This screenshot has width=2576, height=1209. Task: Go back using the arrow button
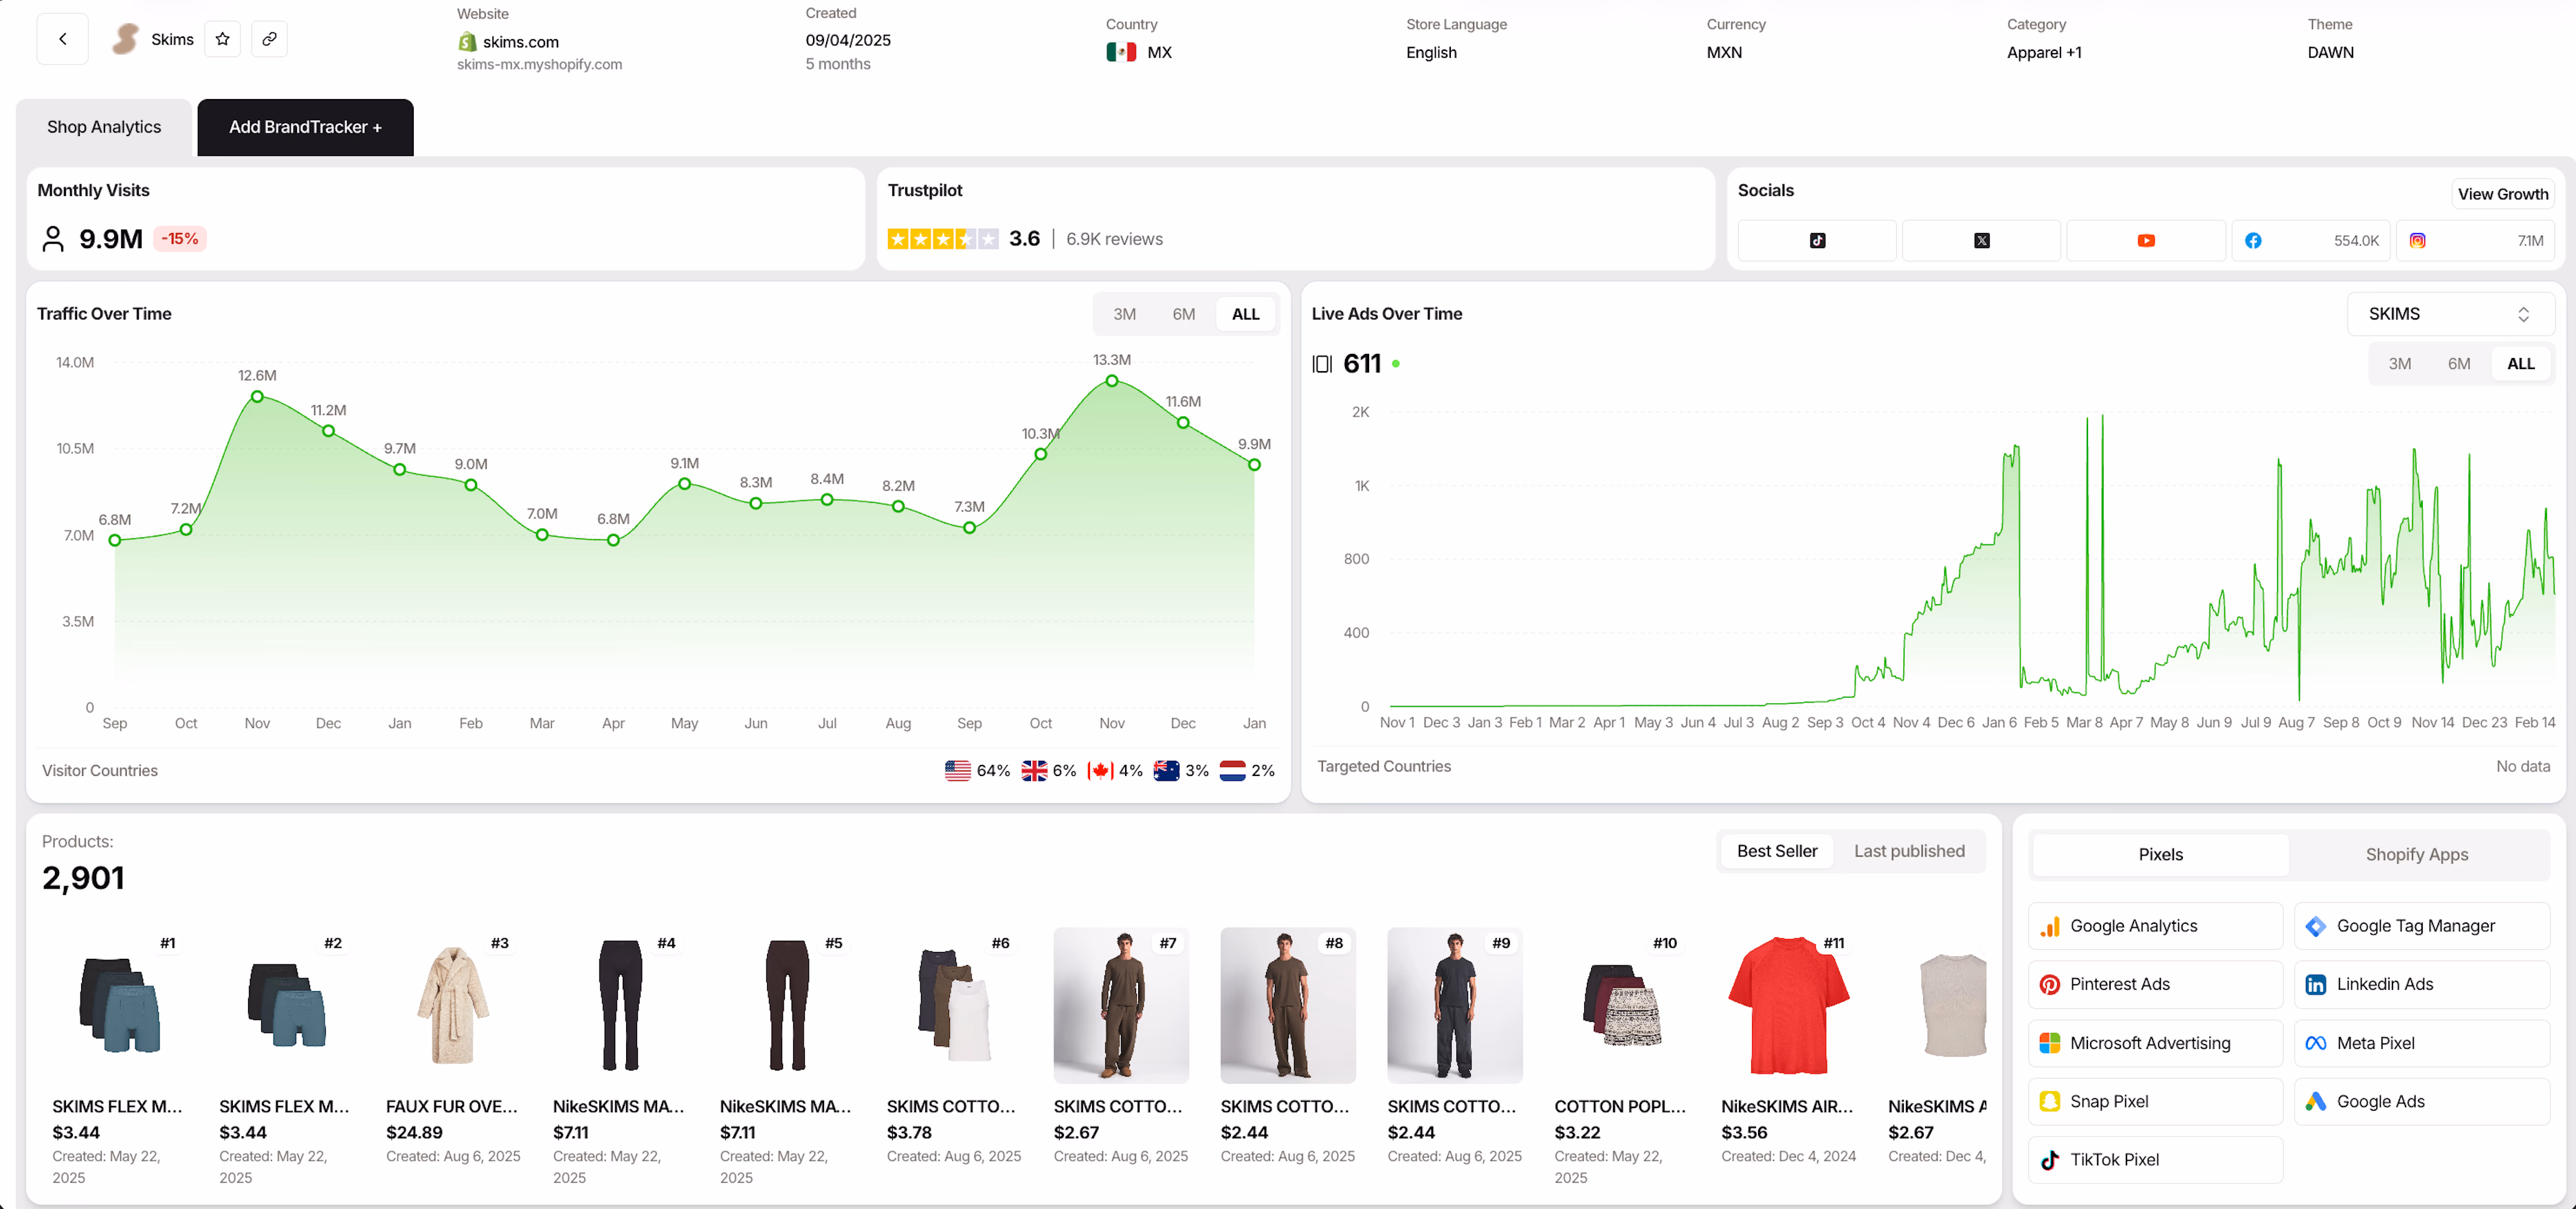coord(62,39)
